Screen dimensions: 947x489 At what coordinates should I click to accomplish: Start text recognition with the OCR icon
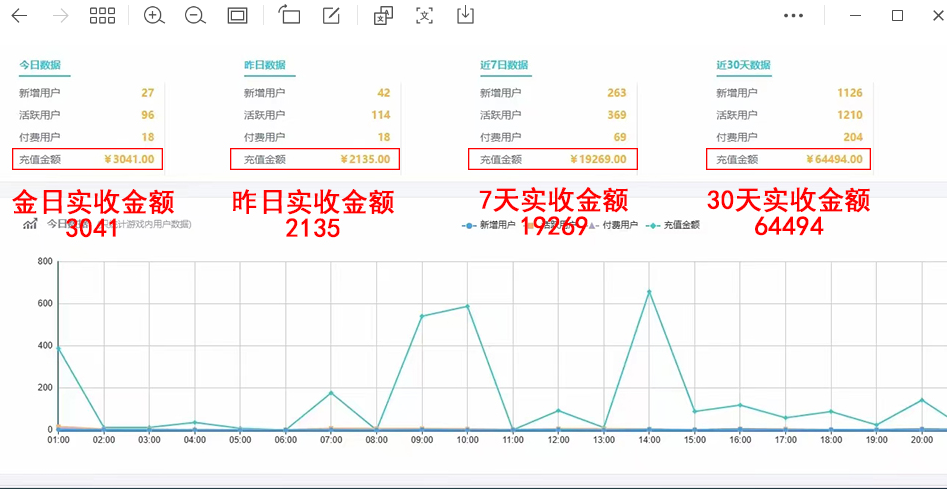(x=424, y=16)
